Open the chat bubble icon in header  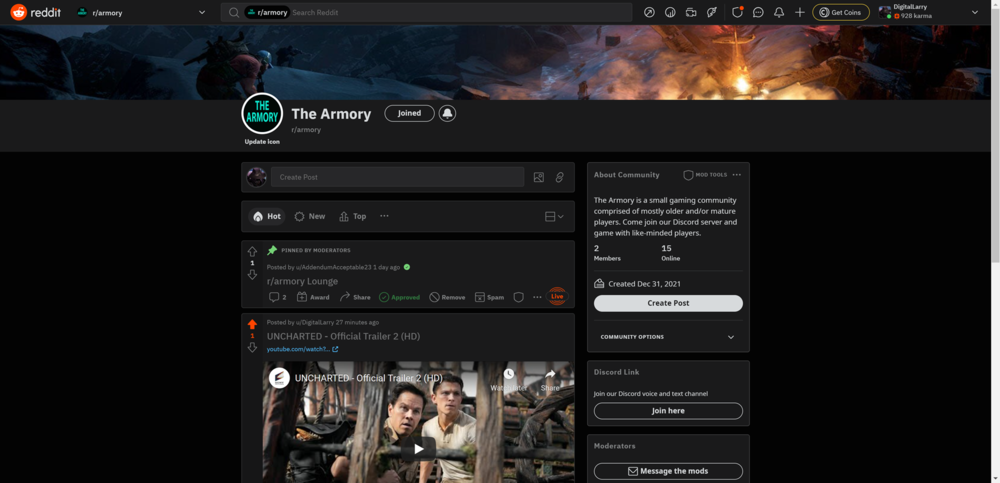(x=758, y=12)
